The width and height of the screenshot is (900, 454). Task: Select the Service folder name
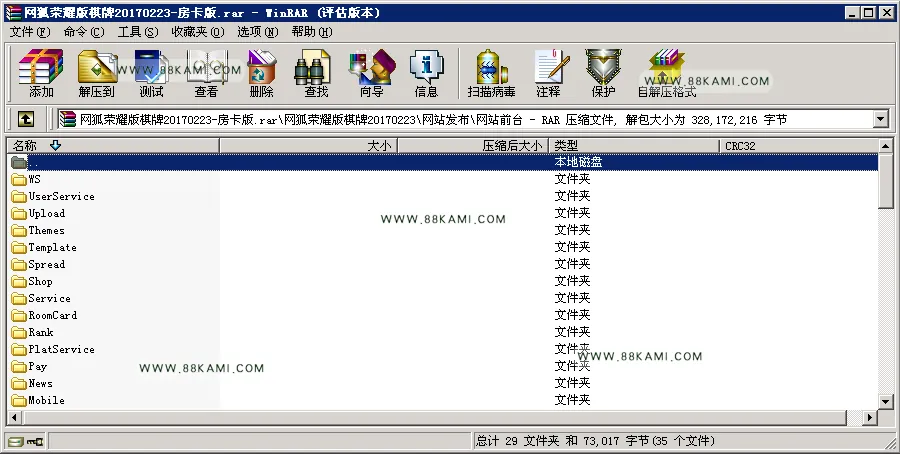pos(49,298)
